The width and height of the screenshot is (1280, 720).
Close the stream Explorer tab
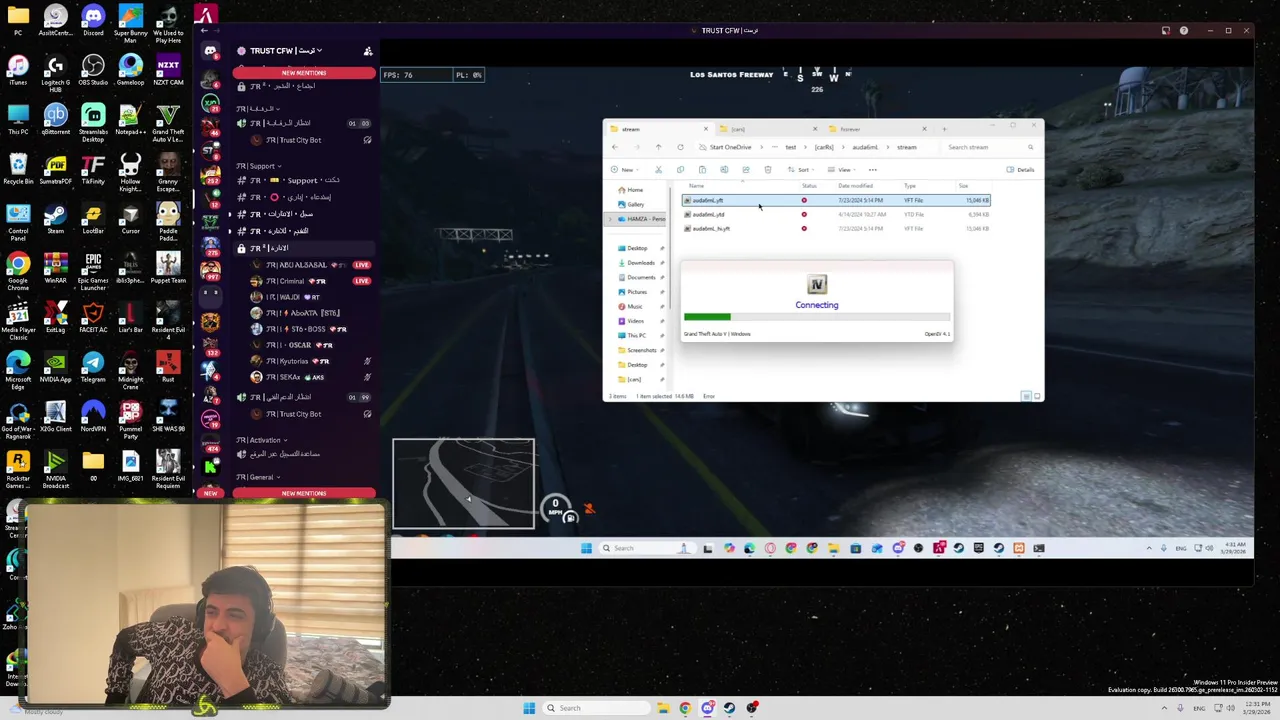click(705, 129)
